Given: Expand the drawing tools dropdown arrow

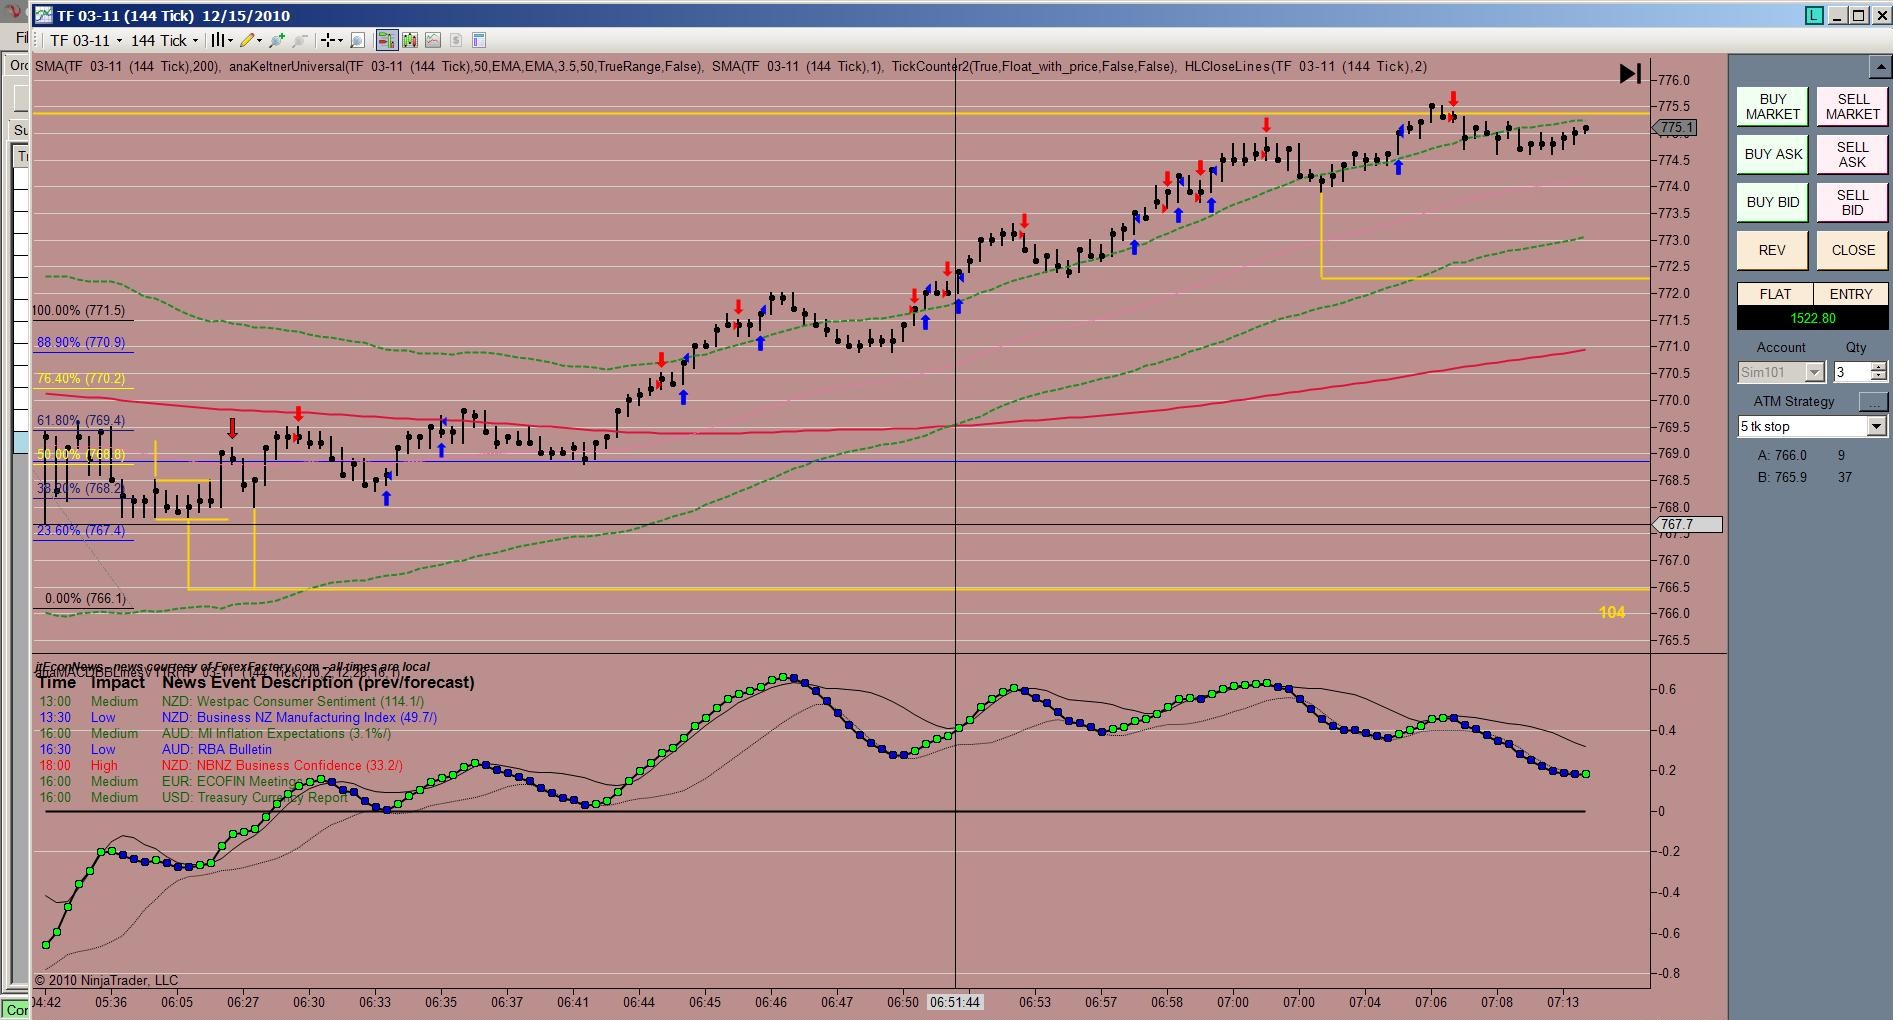Looking at the screenshot, I should pyautogui.click(x=260, y=40).
